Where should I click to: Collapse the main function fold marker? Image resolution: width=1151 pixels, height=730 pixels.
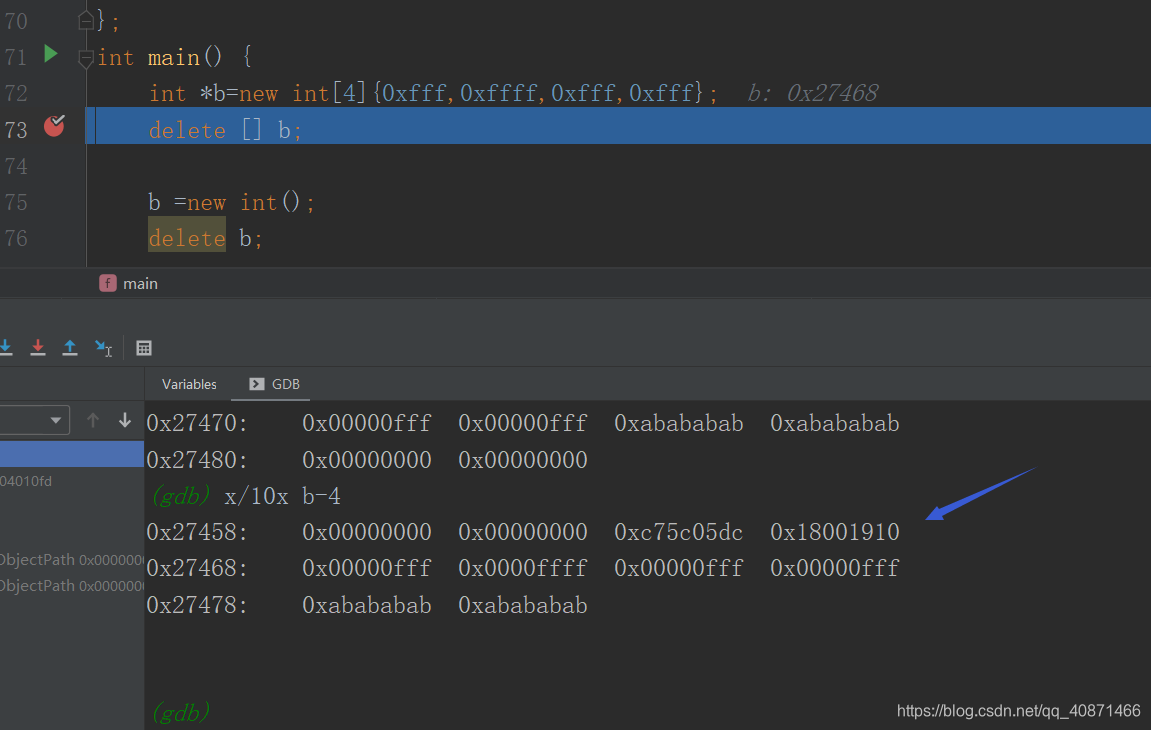pos(86,58)
